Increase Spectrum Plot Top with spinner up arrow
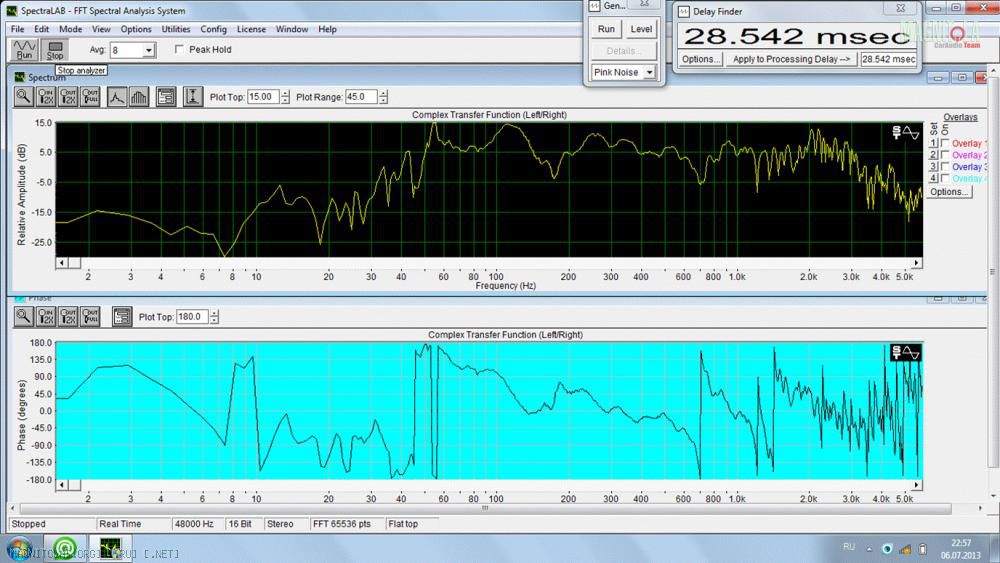 pyautogui.click(x=285, y=93)
